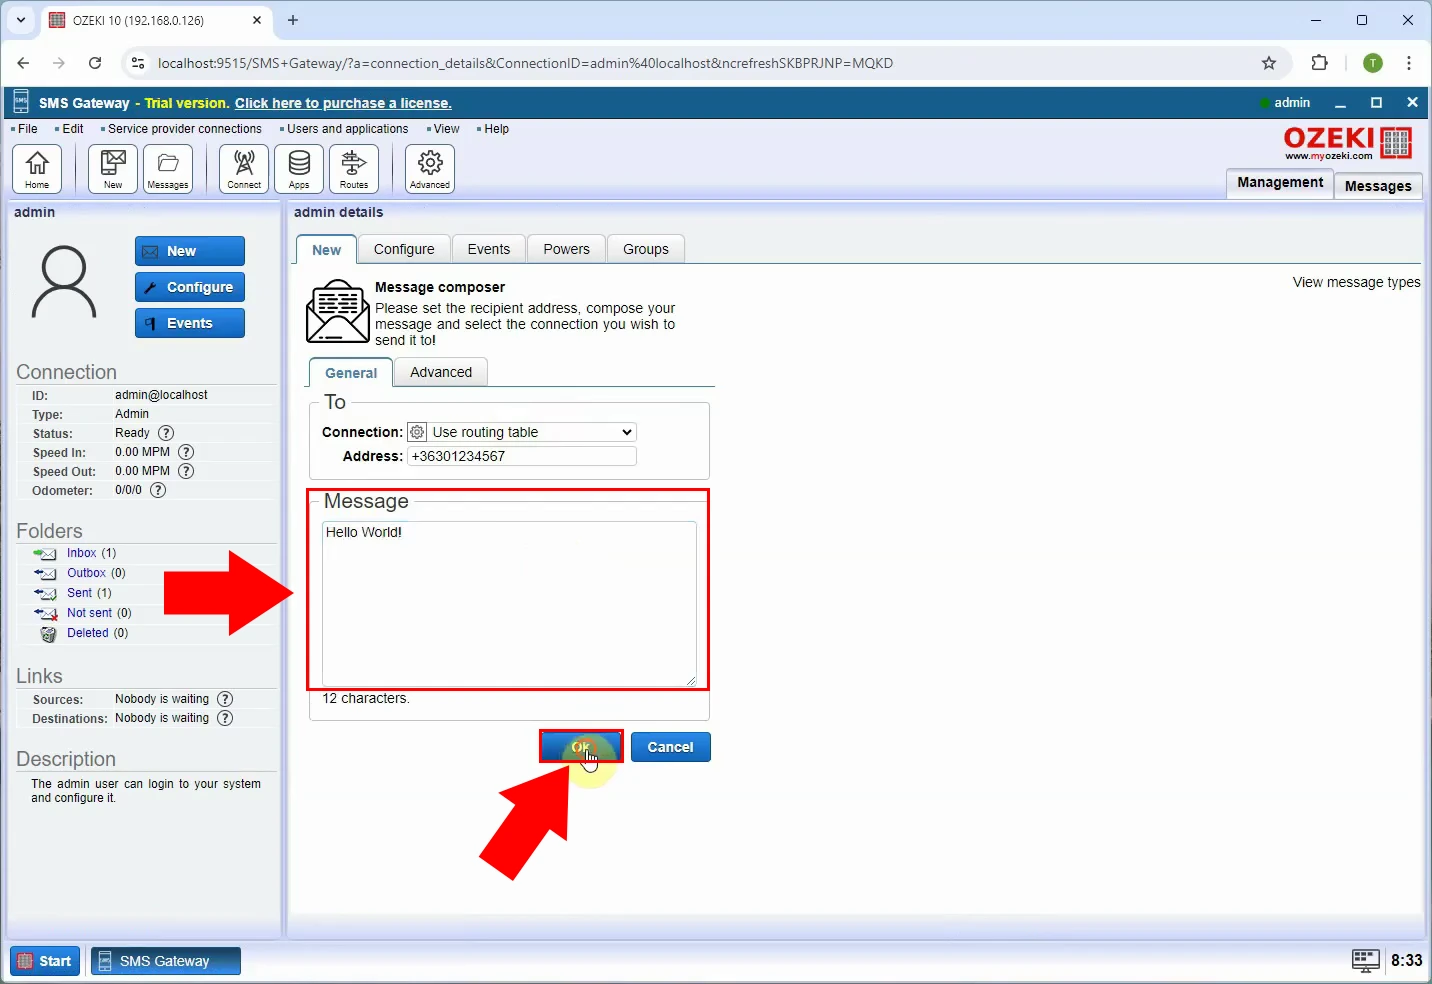Open the taskbar monitor tray icon
1432x984 pixels.
(1366, 960)
